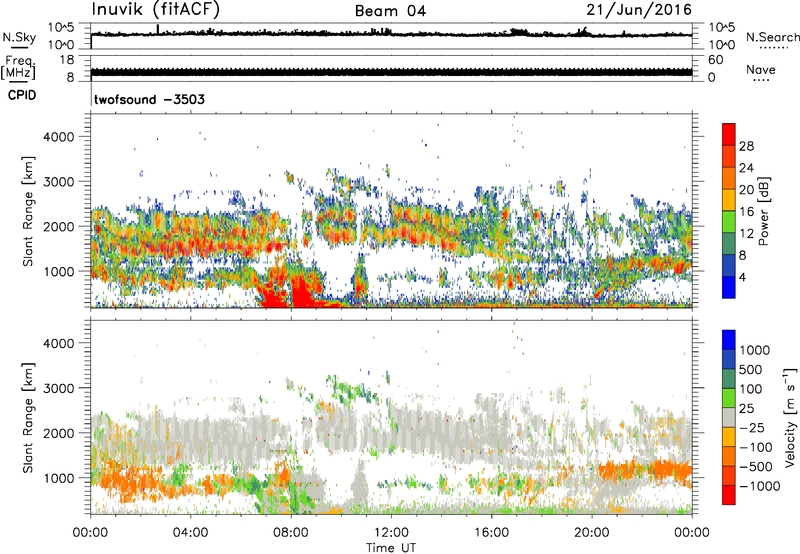Click the power color bar red segment
This screenshot has height=554, width=800.
coord(729,134)
